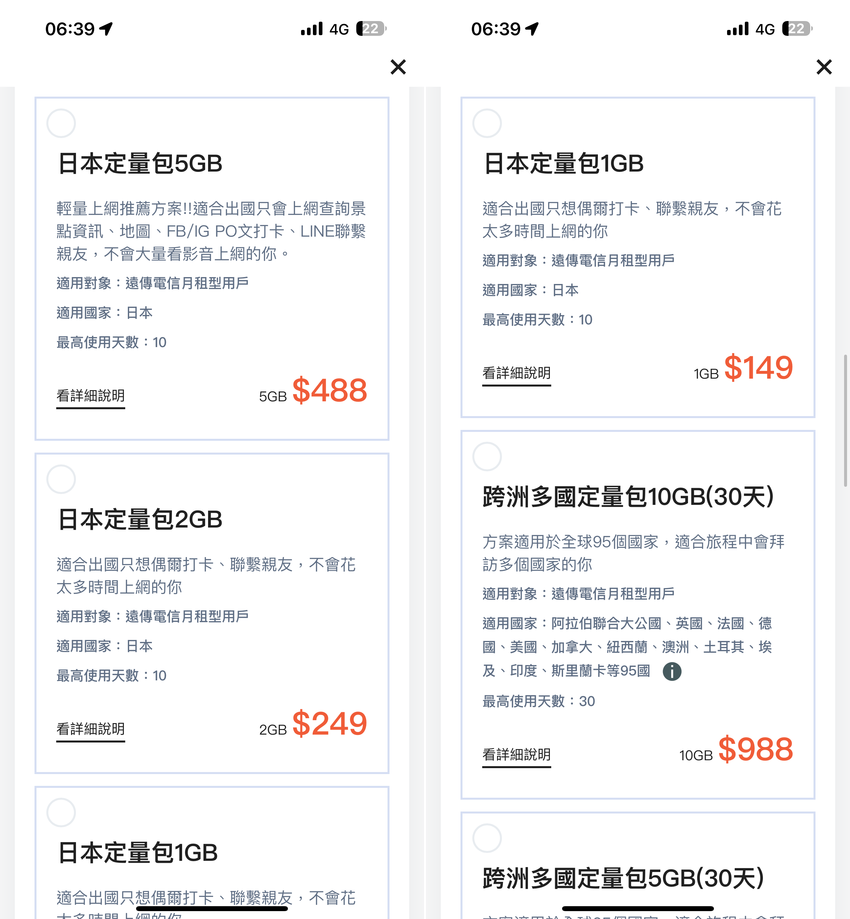This screenshot has height=919, width=850.
Task: Open 看詳細說明 for the 5GB Japan plan
Action: (x=90, y=396)
